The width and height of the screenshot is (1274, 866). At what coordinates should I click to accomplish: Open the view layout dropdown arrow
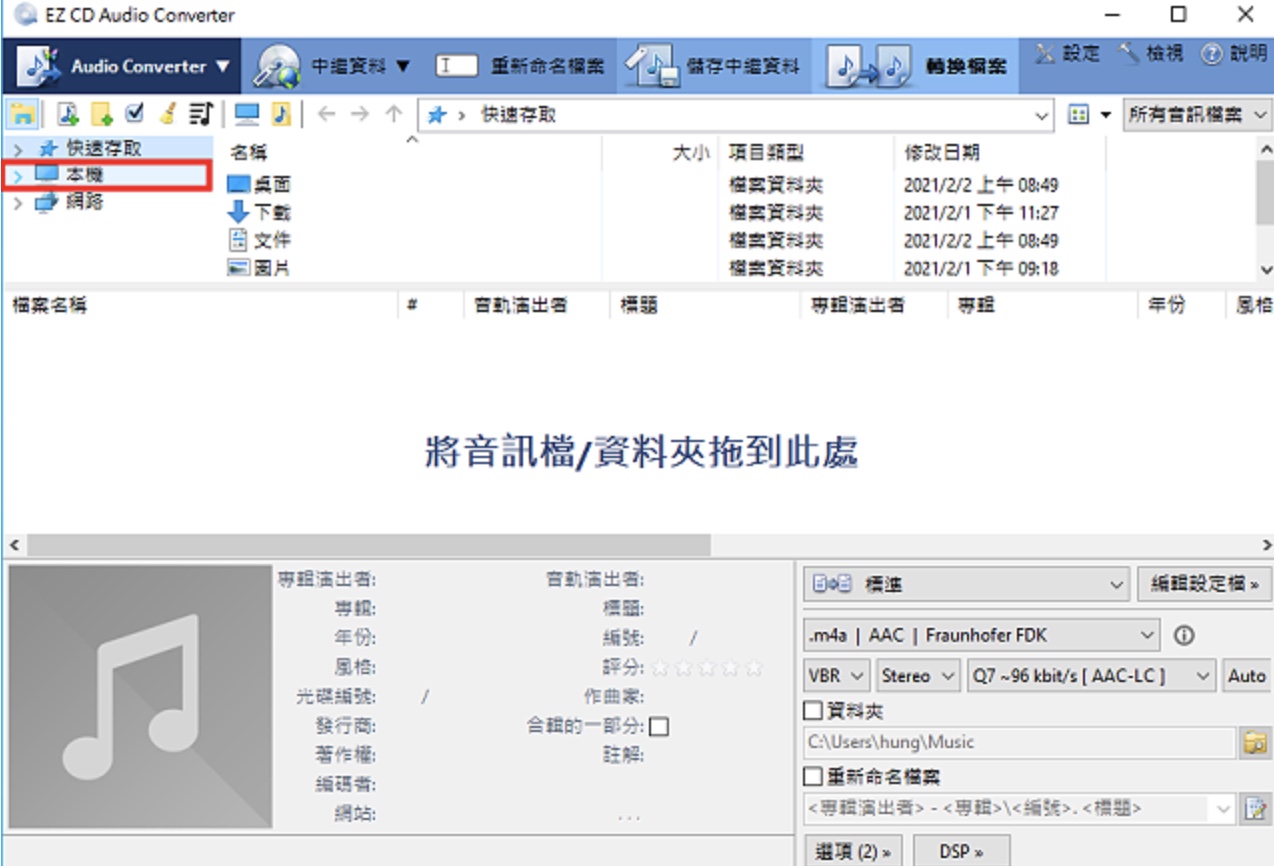[1105, 115]
